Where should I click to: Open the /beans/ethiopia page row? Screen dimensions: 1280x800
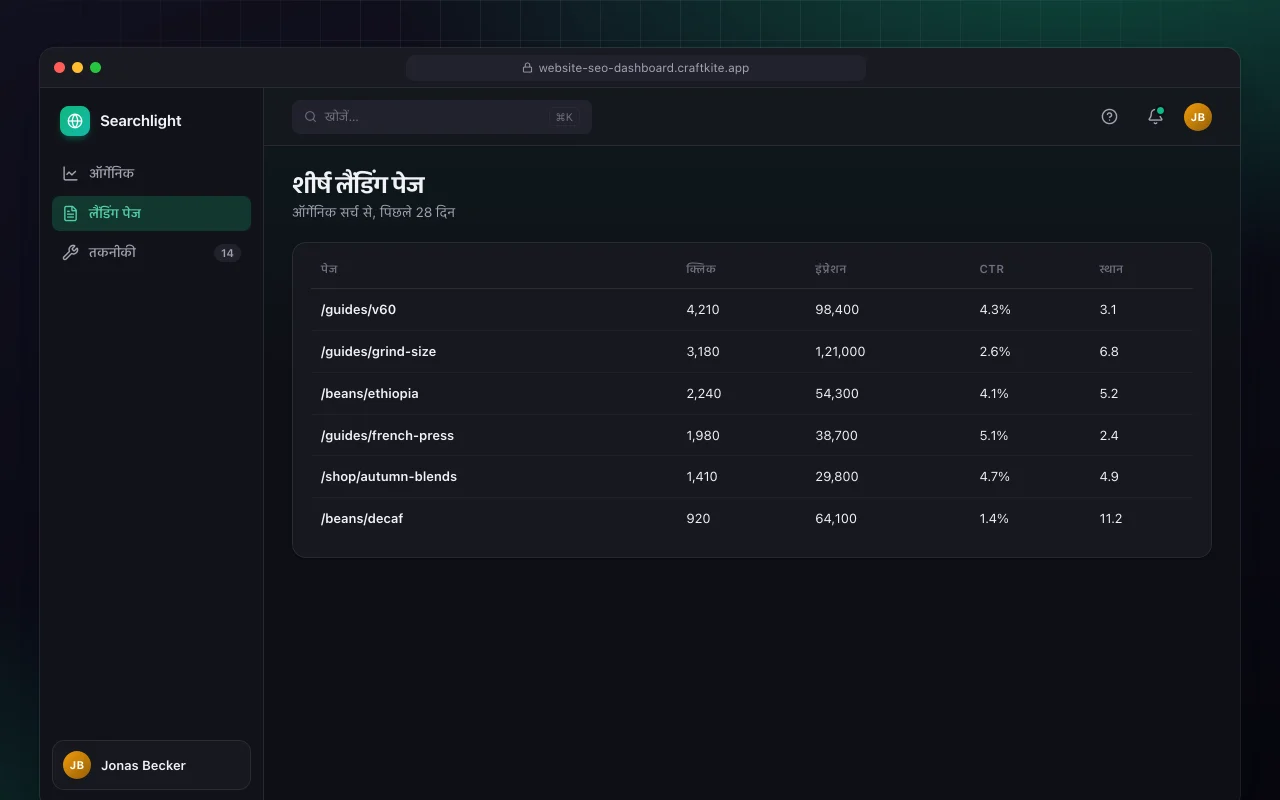coord(752,394)
